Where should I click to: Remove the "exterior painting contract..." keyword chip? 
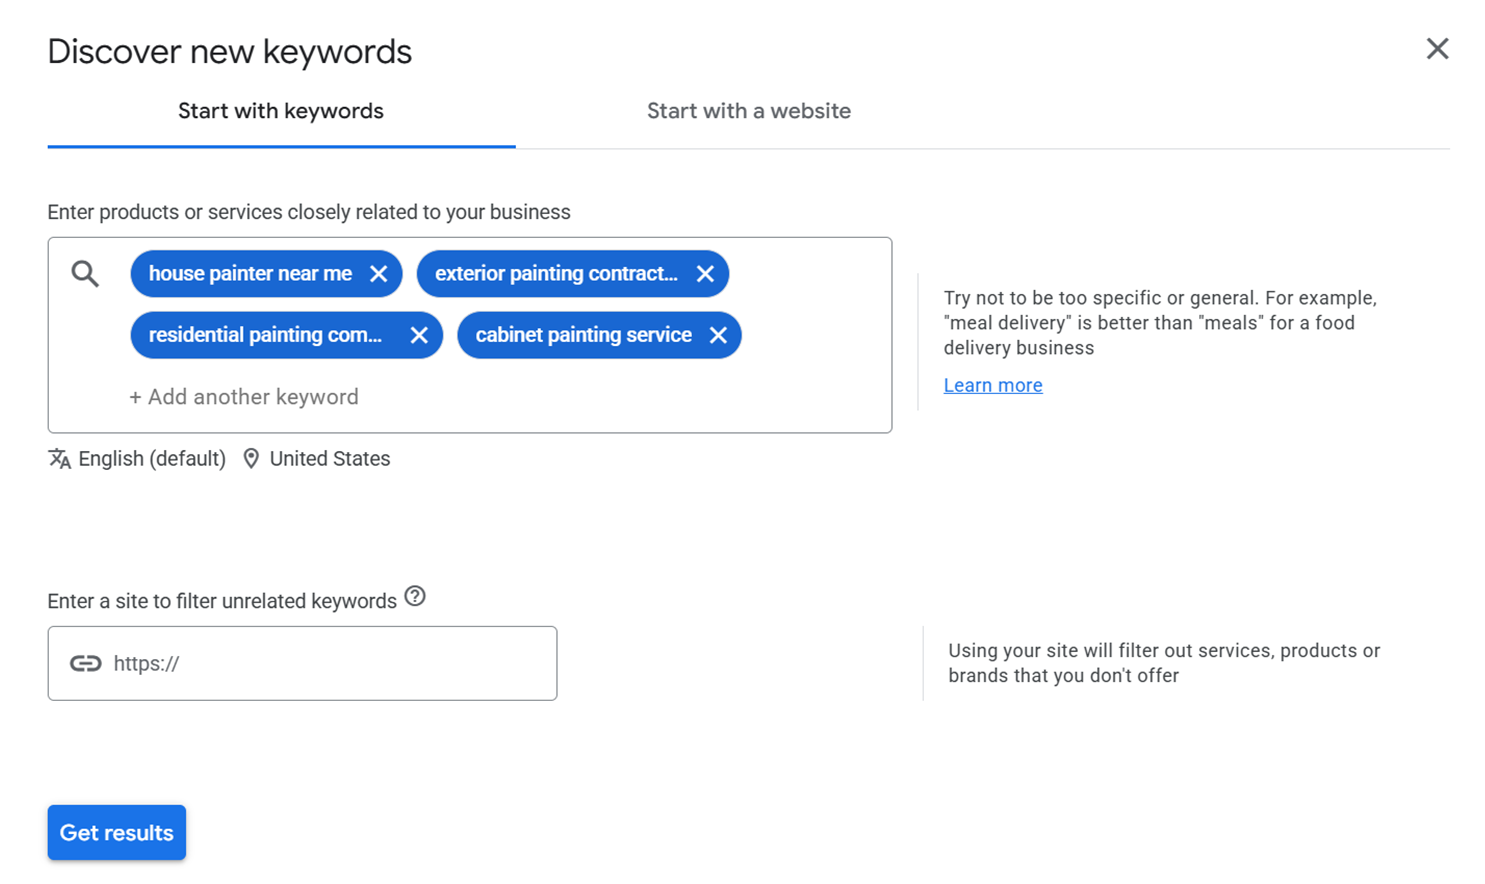[705, 274]
